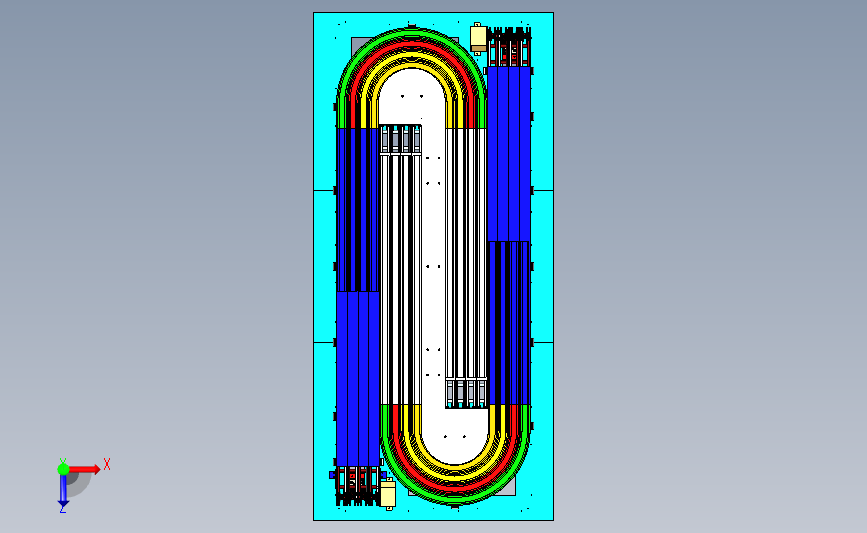Select the pale yellow motor box at model bottom

pos(388,494)
